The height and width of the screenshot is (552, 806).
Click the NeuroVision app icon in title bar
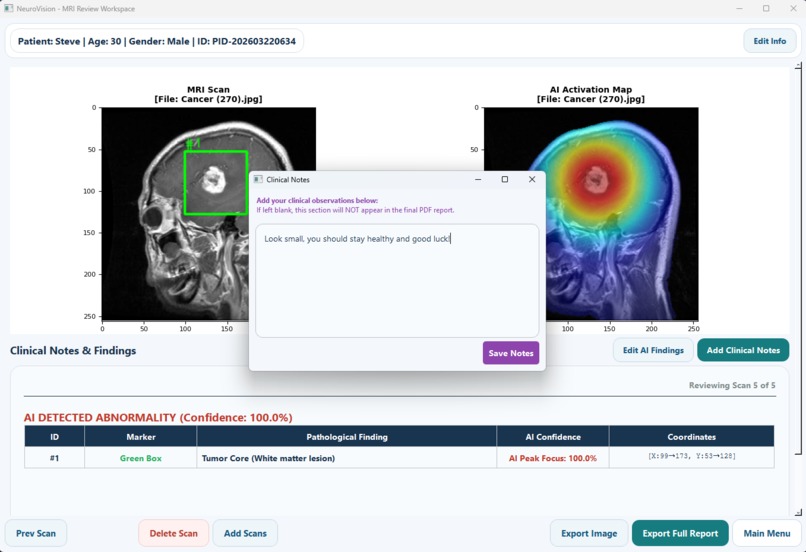[9, 9]
